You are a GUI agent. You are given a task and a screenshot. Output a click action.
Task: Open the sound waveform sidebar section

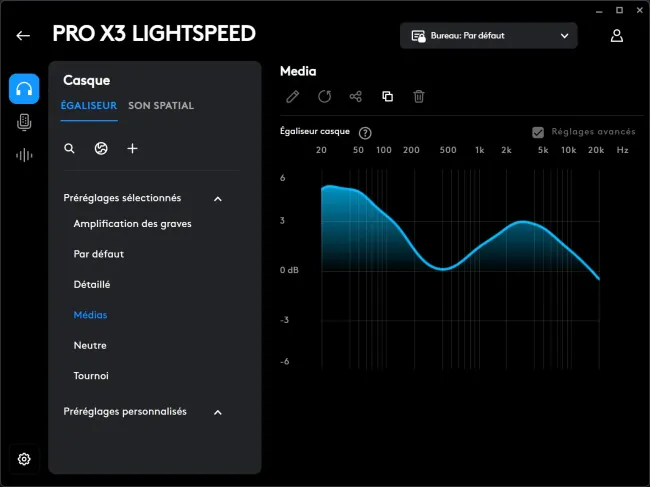click(24, 155)
